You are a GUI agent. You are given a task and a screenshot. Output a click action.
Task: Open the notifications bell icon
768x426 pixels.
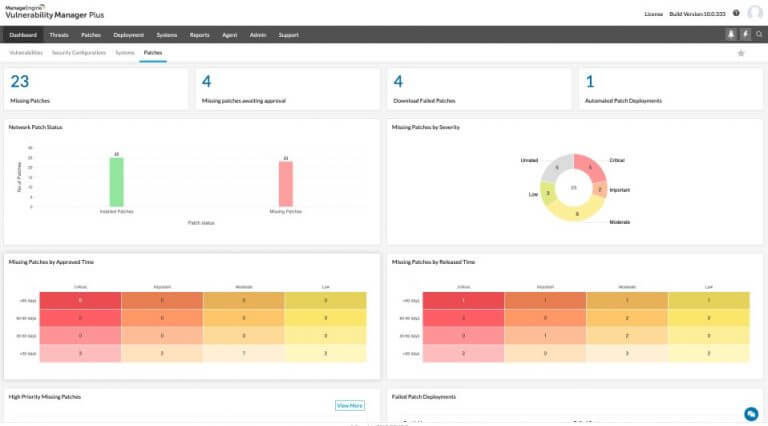pos(730,34)
